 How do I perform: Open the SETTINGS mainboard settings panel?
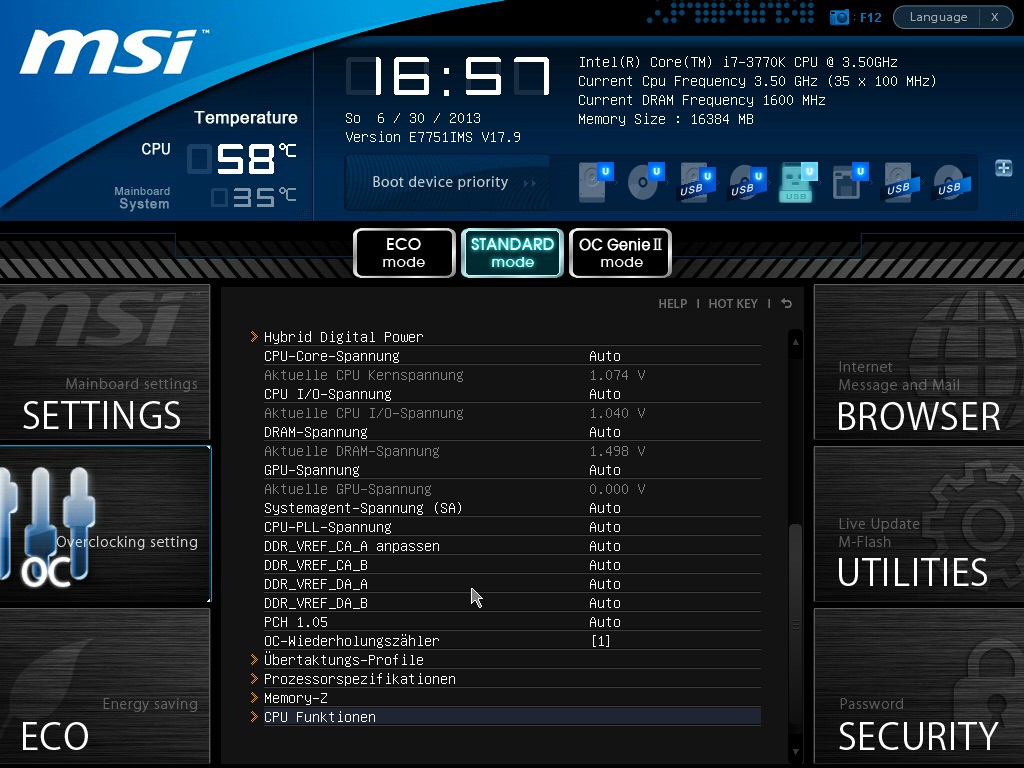104,362
